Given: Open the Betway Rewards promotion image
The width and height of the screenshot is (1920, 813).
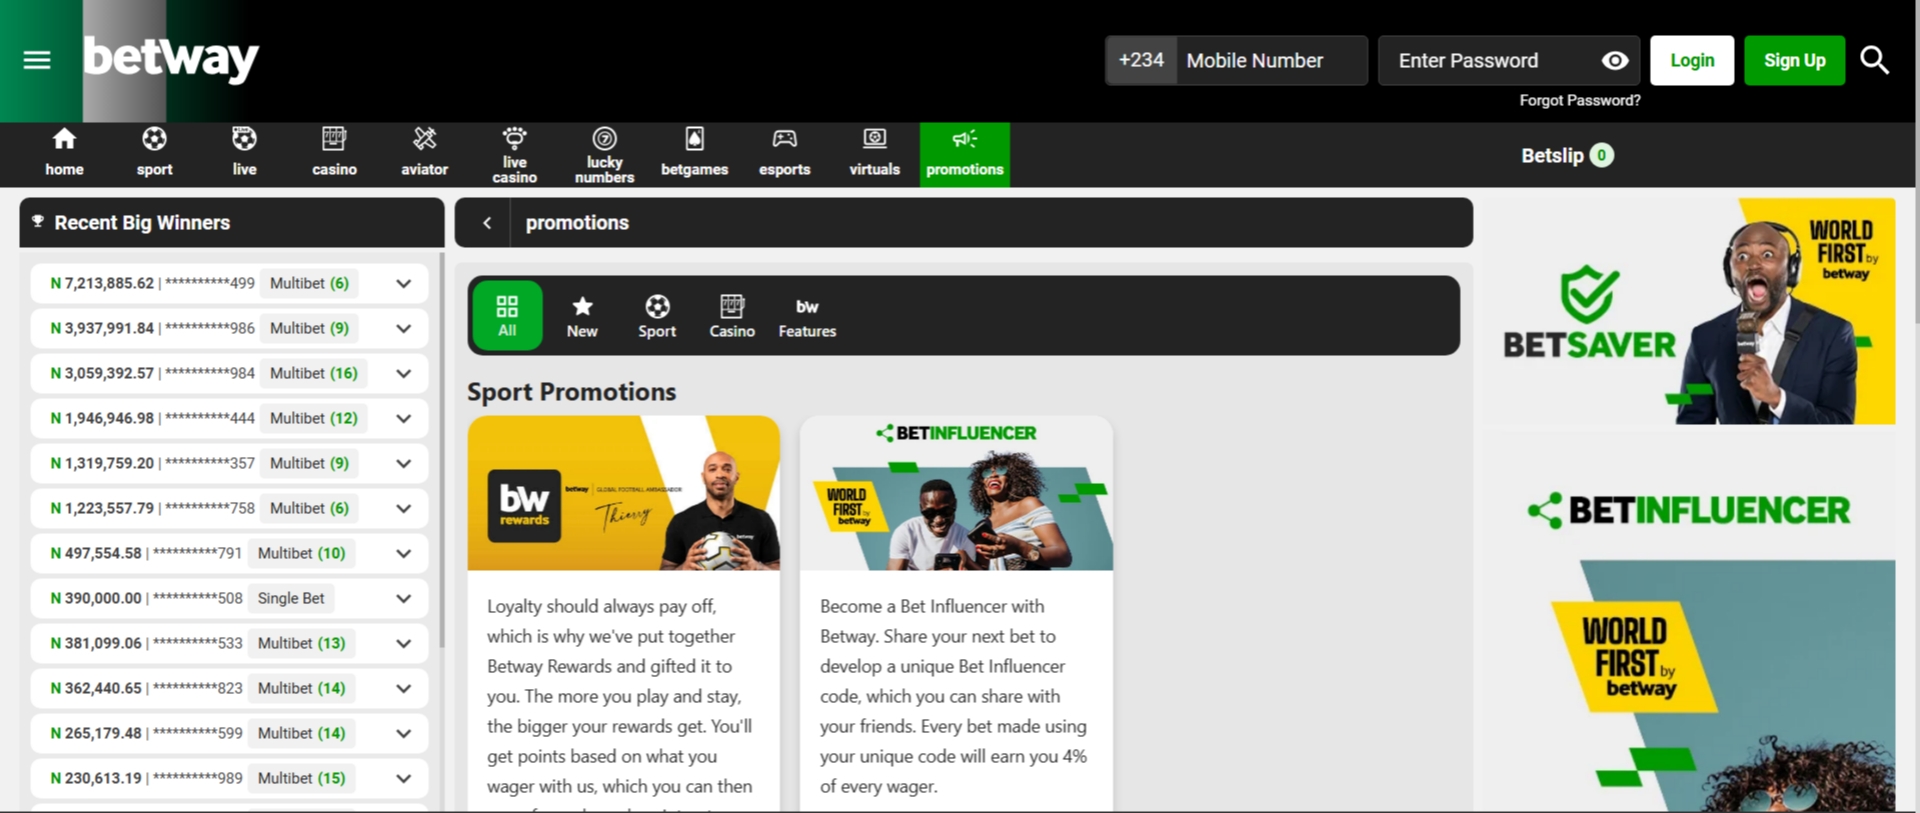Looking at the screenshot, I should coord(624,493).
